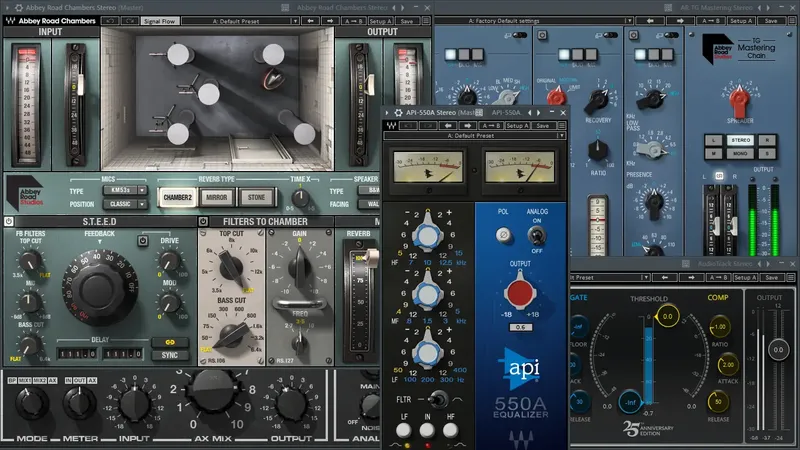Click the AX MIX knob
This screenshot has width=800, height=450.
click(213, 391)
